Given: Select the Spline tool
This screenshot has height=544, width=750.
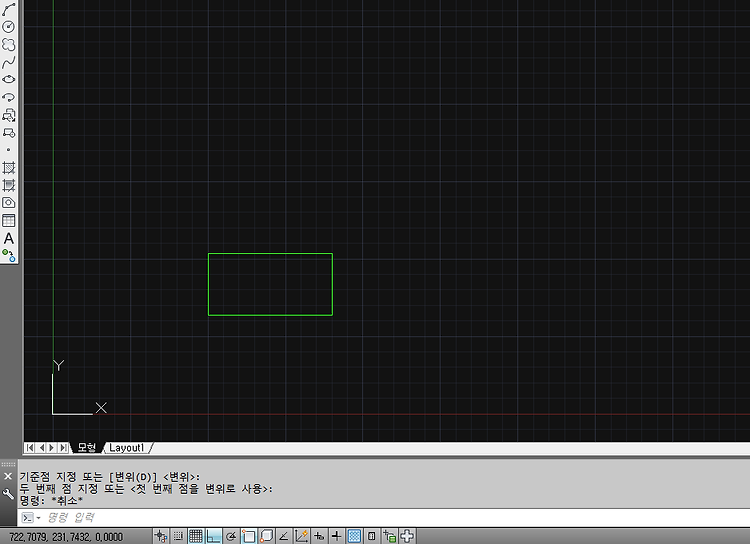Looking at the screenshot, I should 9,62.
